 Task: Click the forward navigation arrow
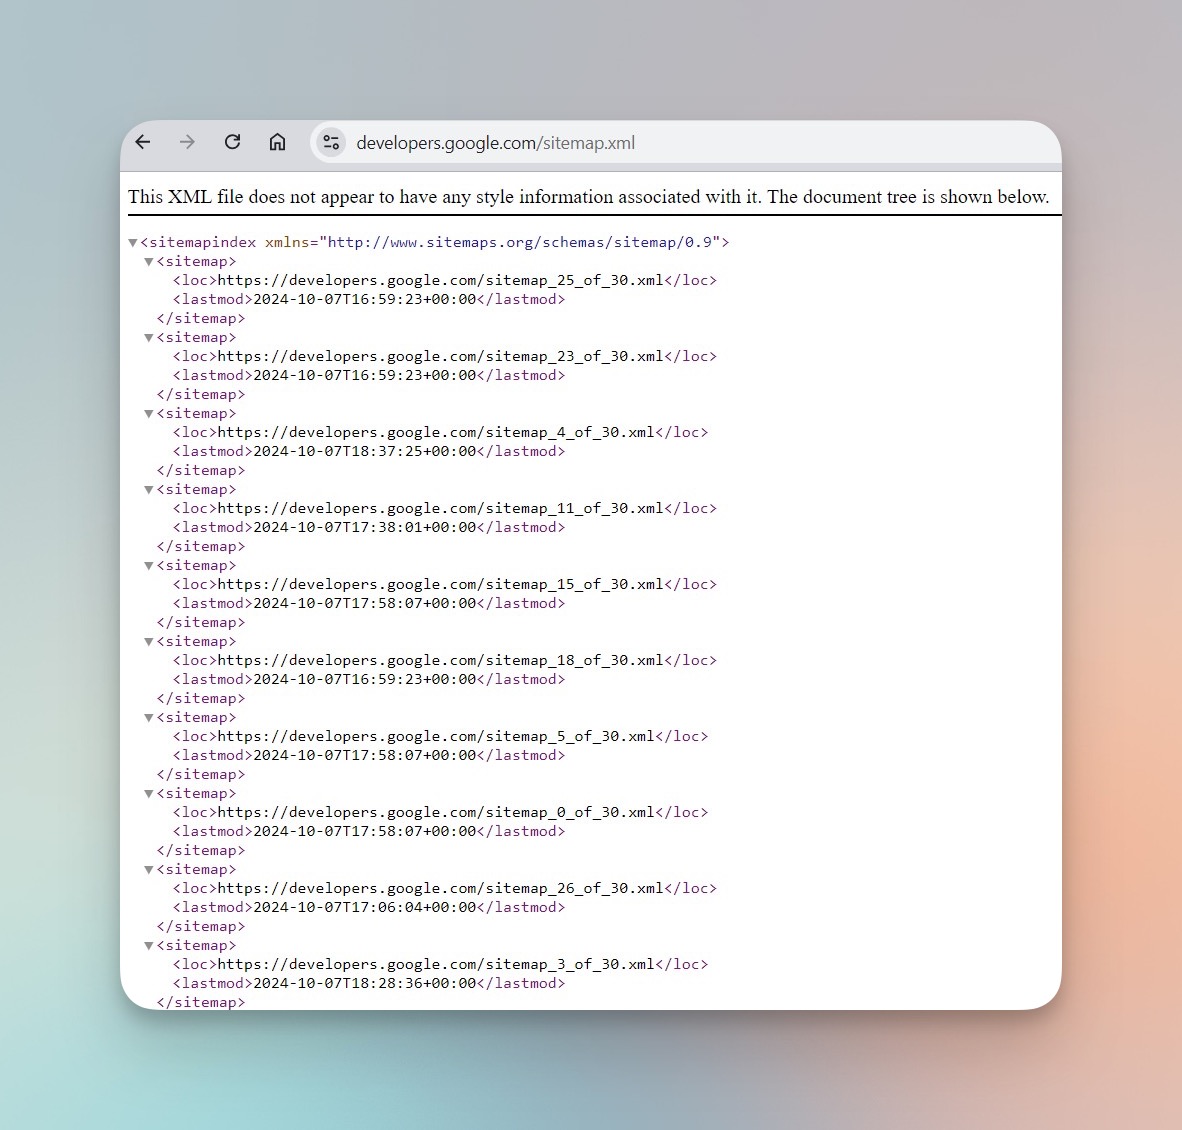(x=187, y=142)
